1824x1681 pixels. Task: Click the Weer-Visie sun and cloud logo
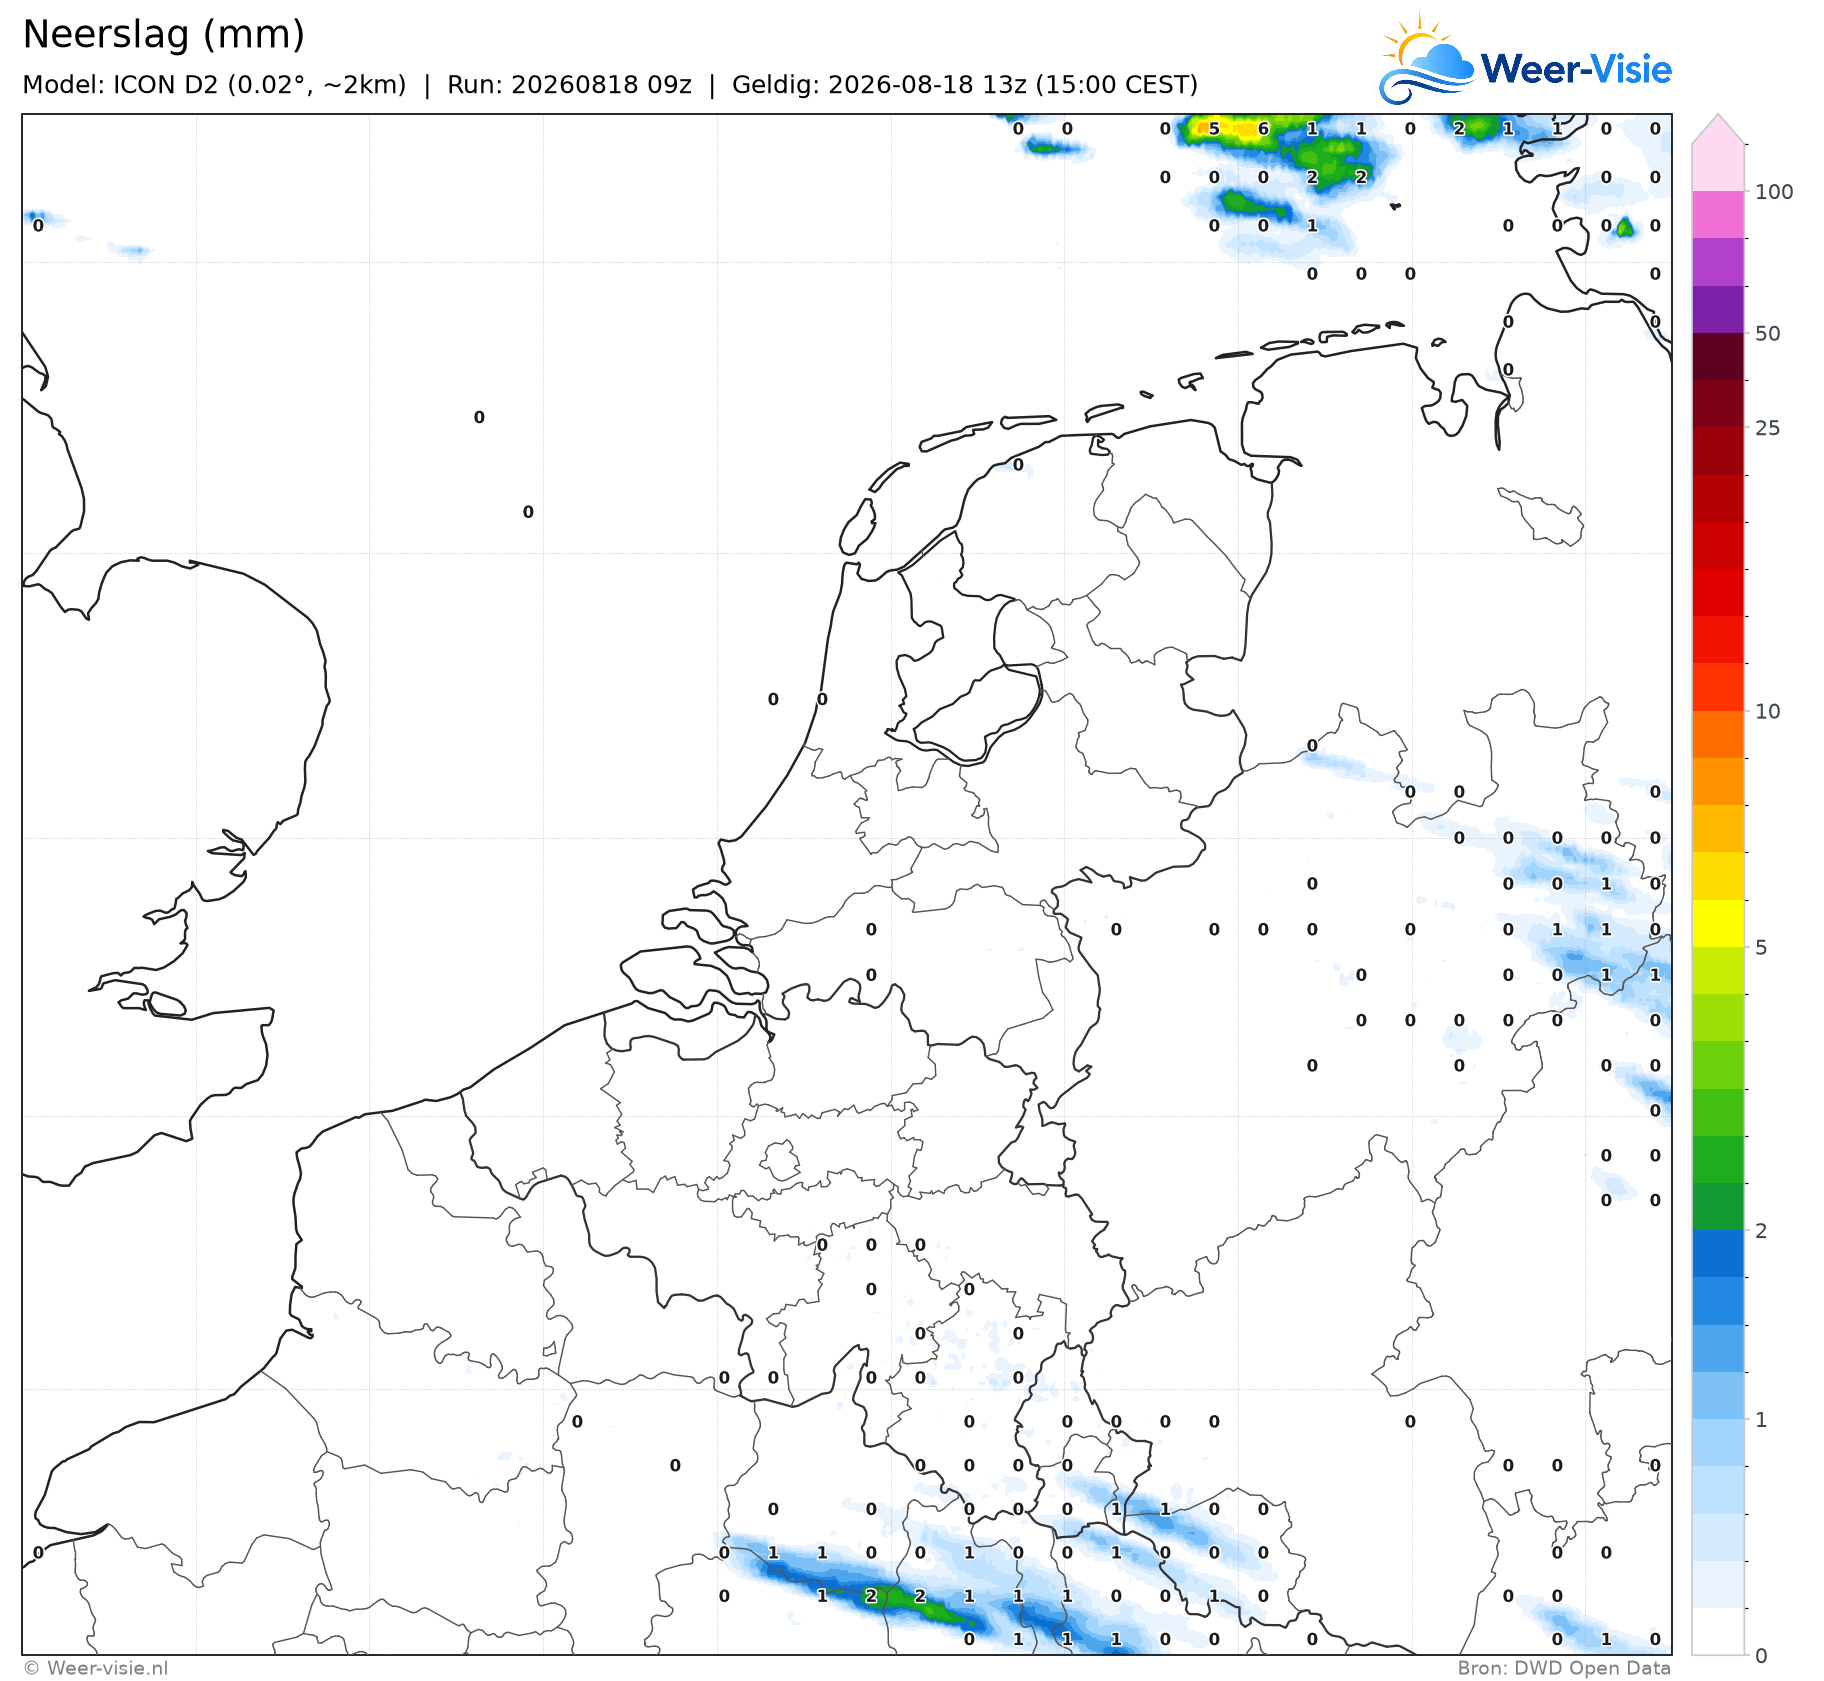[1427, 60]
